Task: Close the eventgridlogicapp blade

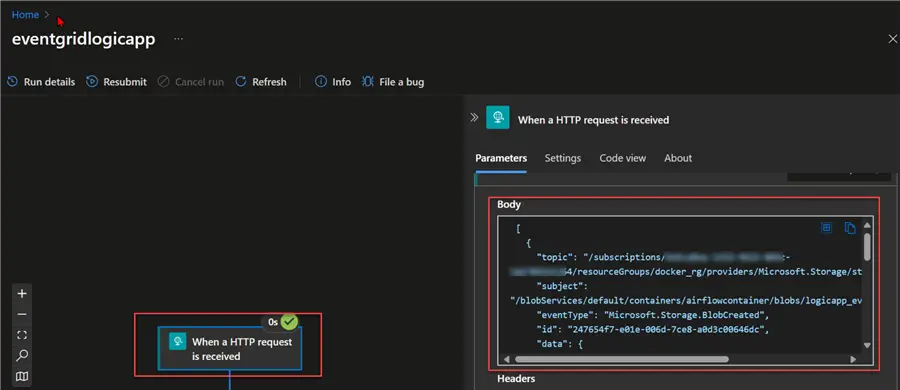Action: pos(893,39)
